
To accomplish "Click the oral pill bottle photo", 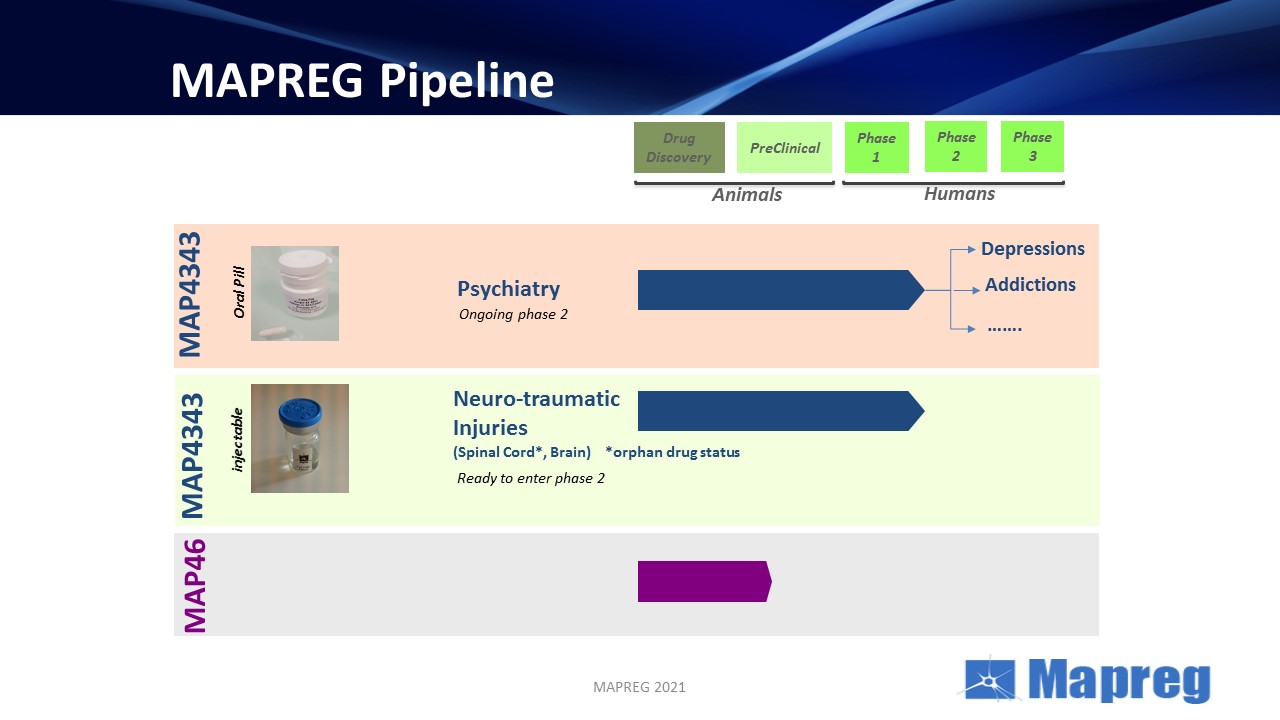I will click(295, 294).
